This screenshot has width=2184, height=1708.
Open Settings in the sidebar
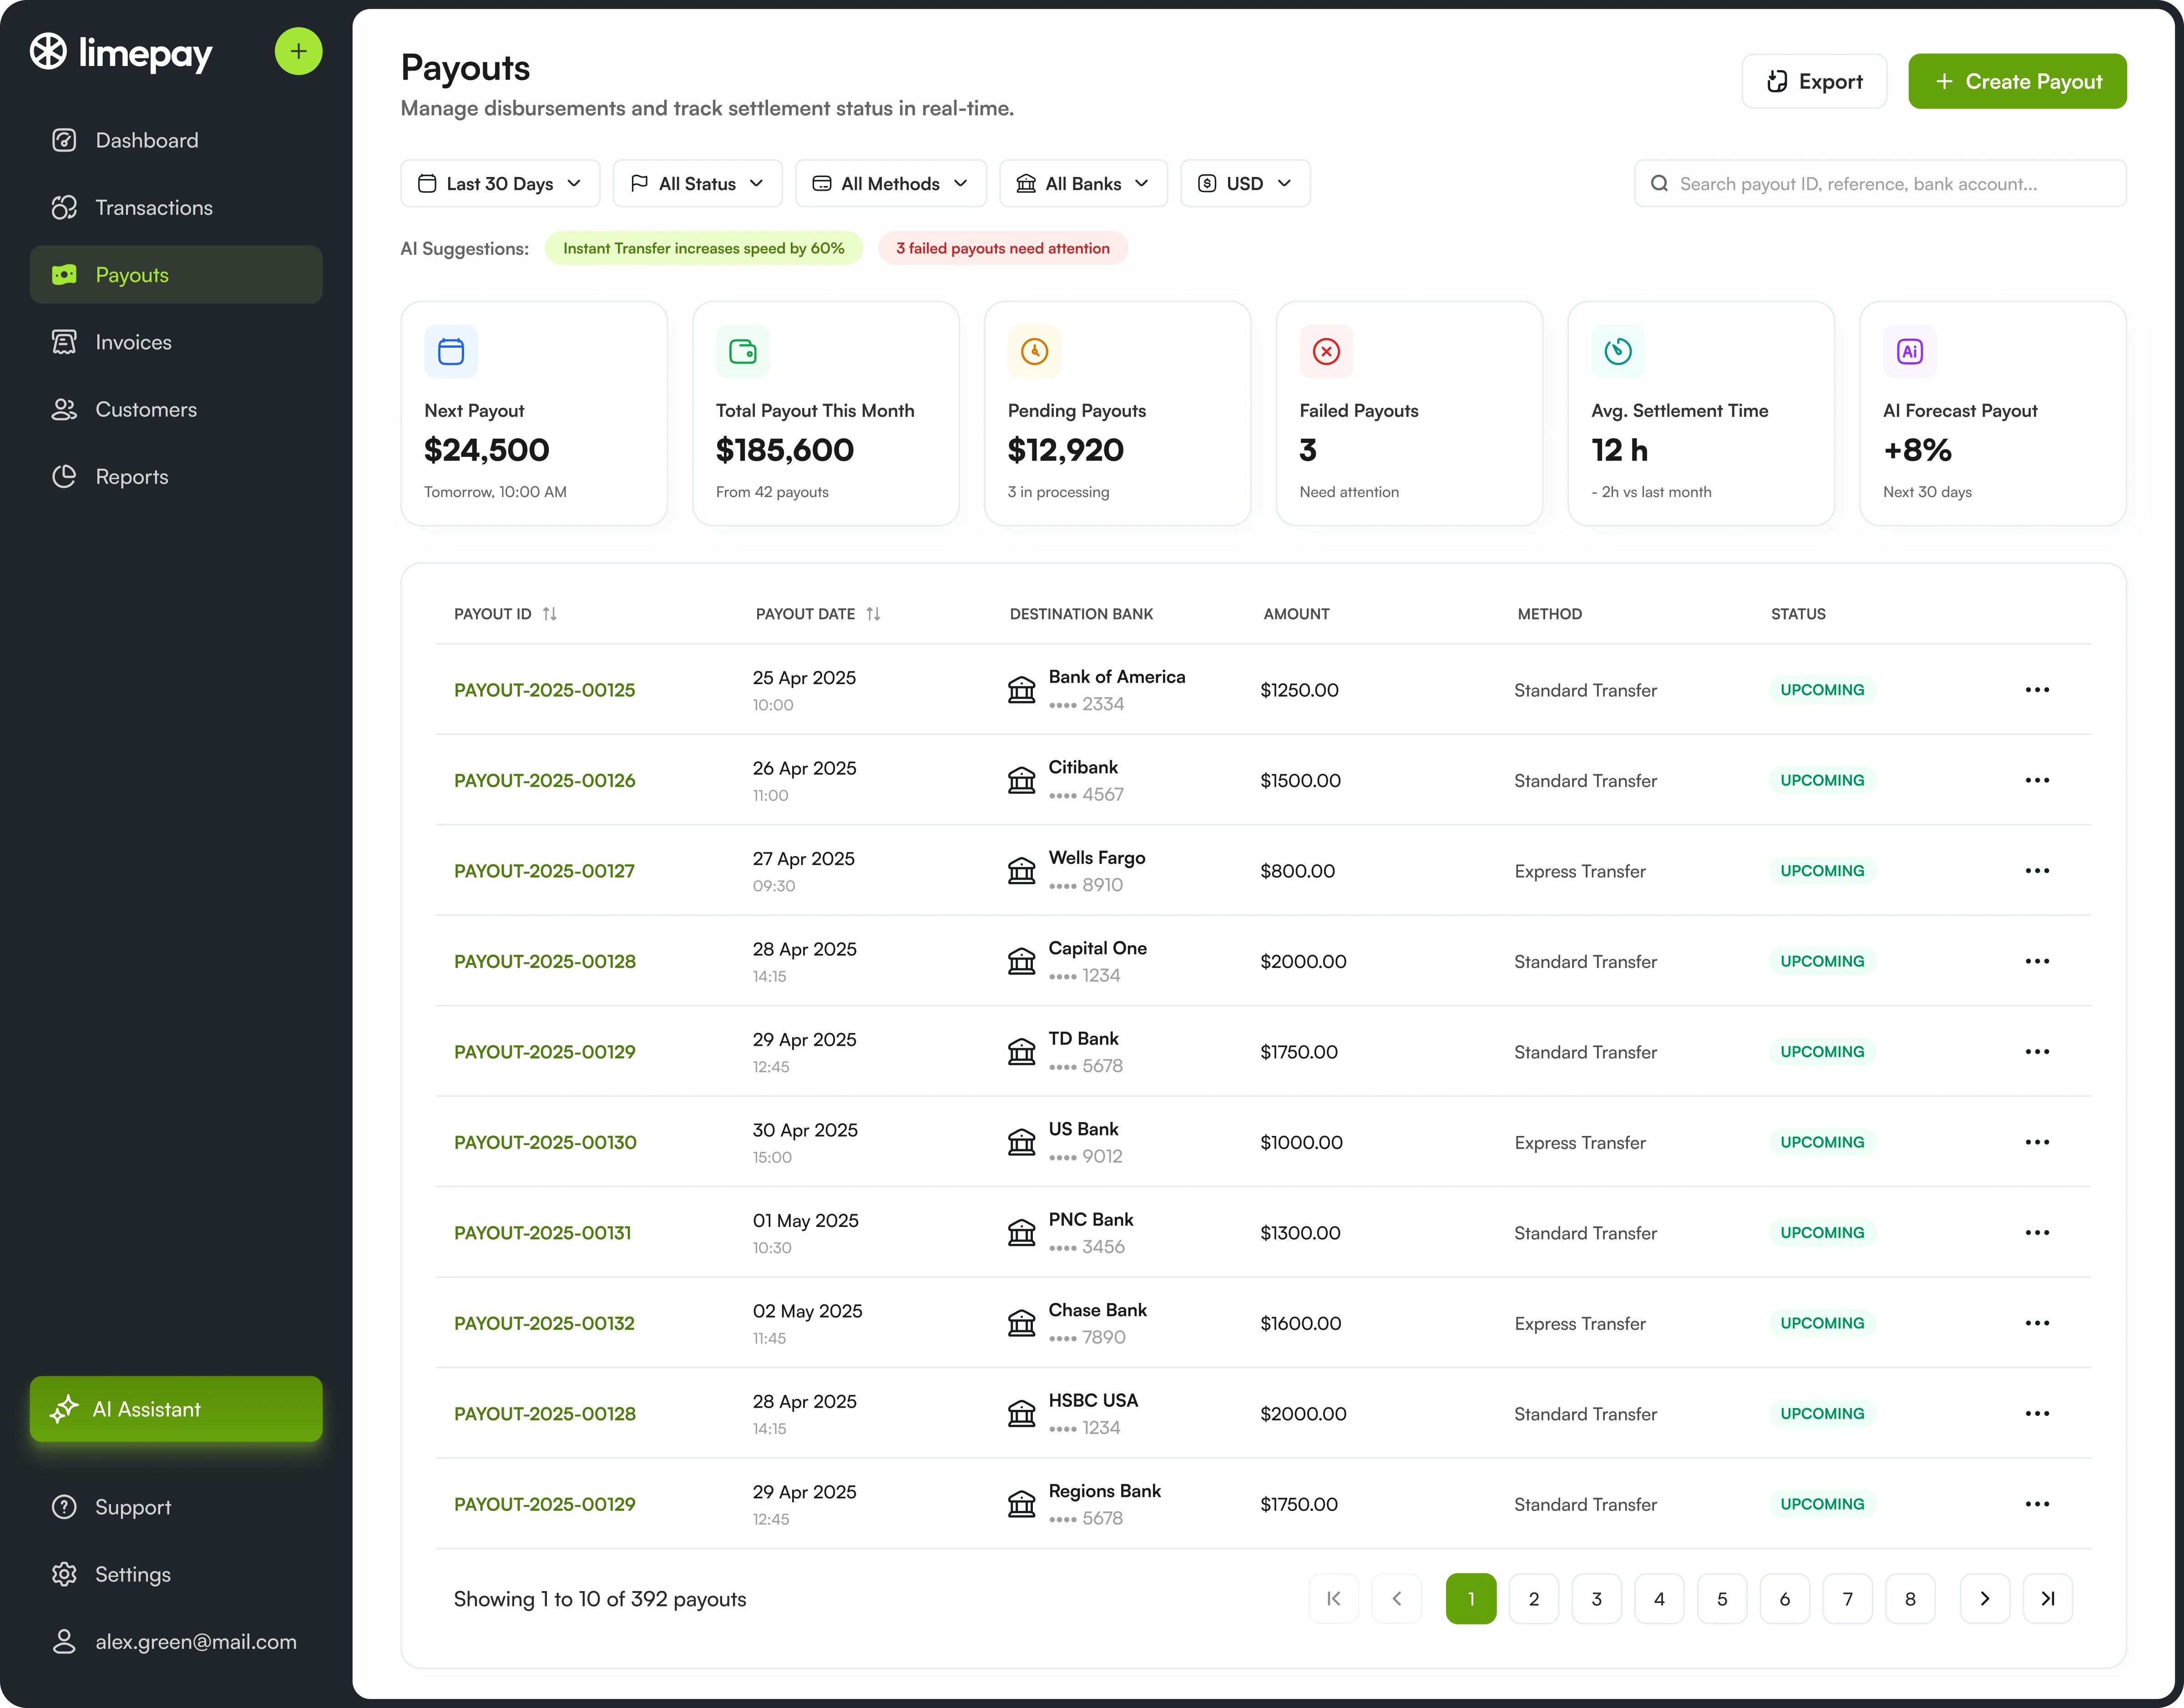[x=176, y=1574]
